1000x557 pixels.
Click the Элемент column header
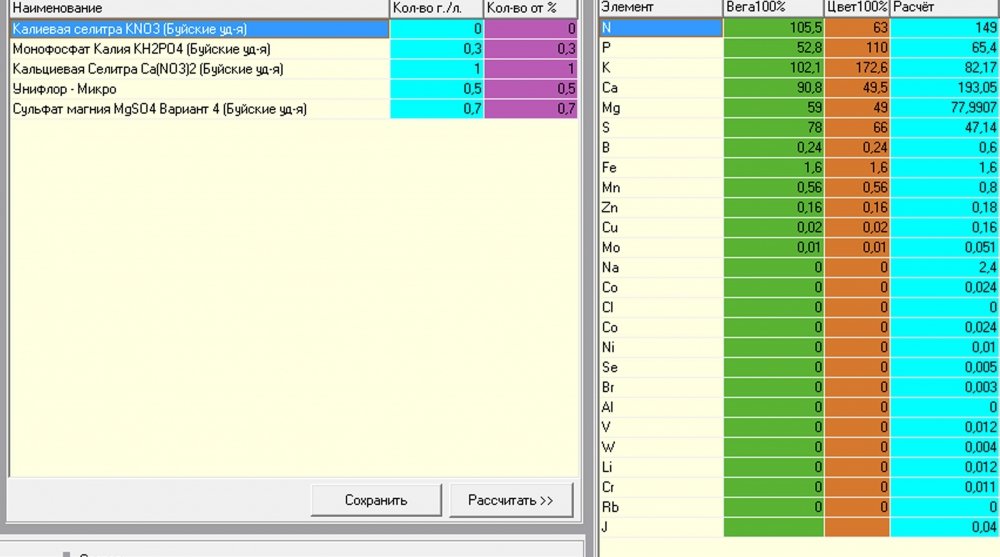661,8
